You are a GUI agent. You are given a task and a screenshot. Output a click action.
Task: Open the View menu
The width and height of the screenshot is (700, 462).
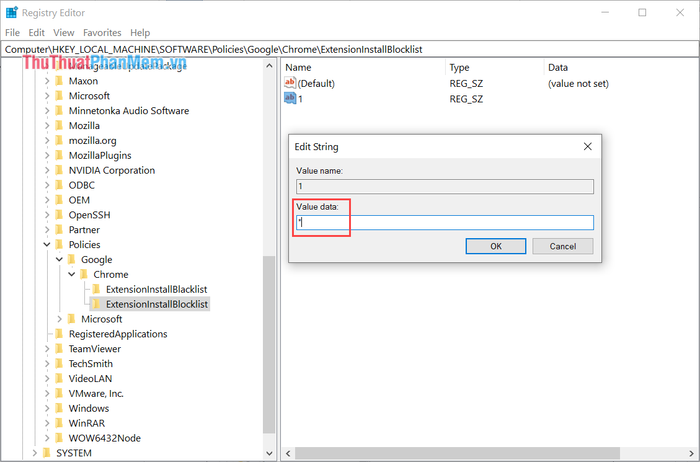click(63, 33)
